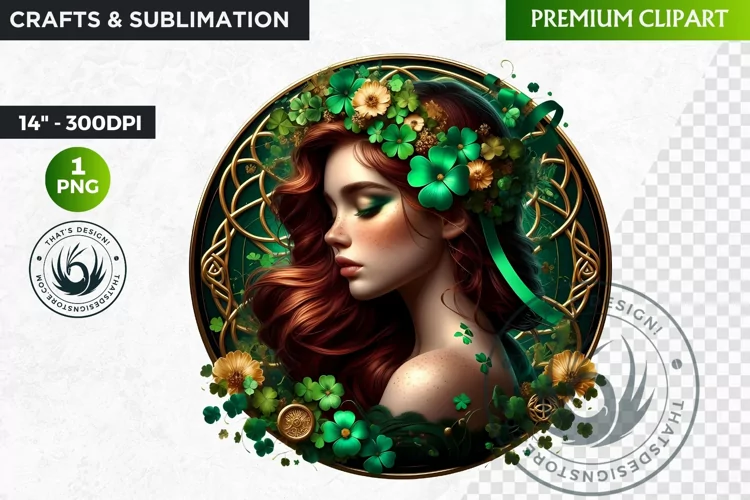Click the large green shamrock in hair
Image resolution: width=750 pixels, height=500 pixels.
click(438, 178)
